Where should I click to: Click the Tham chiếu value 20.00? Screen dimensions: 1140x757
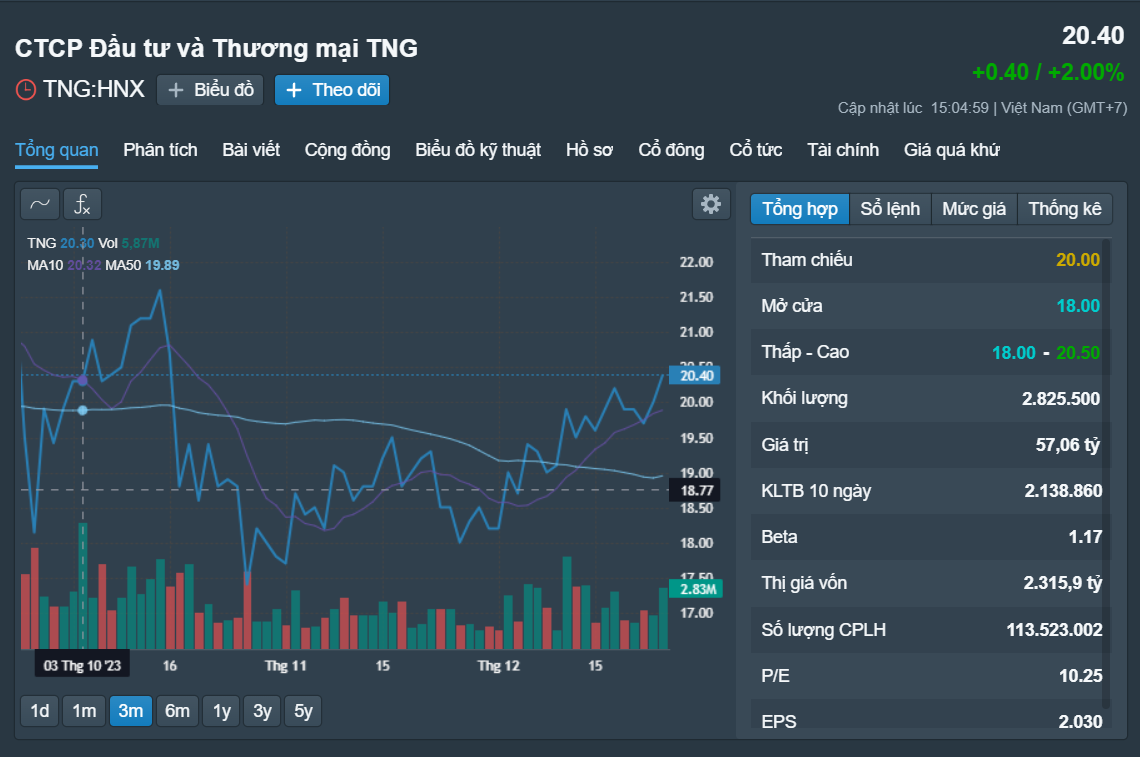coord(1077,260)
